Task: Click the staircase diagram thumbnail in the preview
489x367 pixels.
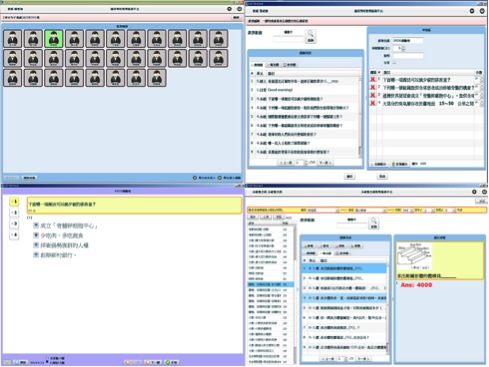Action: click(414, 256)
